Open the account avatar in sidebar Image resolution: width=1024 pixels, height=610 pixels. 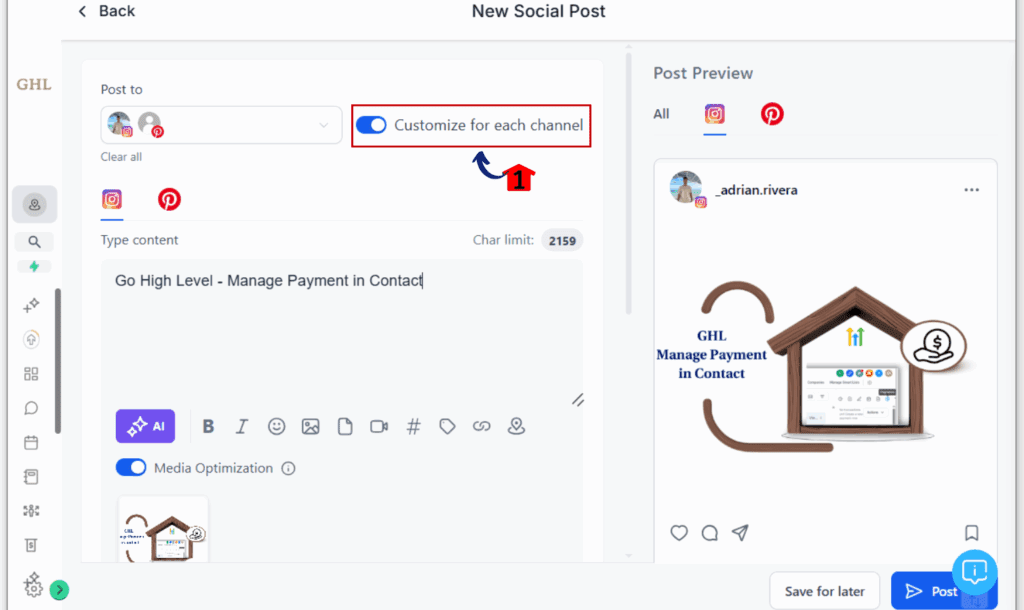pos(35,204)
